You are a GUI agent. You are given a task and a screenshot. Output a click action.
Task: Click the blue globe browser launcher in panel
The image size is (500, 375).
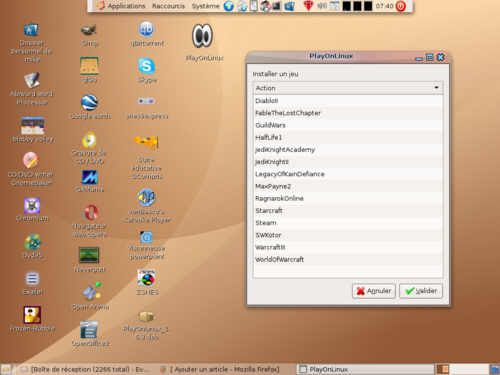tap(228, 6)
